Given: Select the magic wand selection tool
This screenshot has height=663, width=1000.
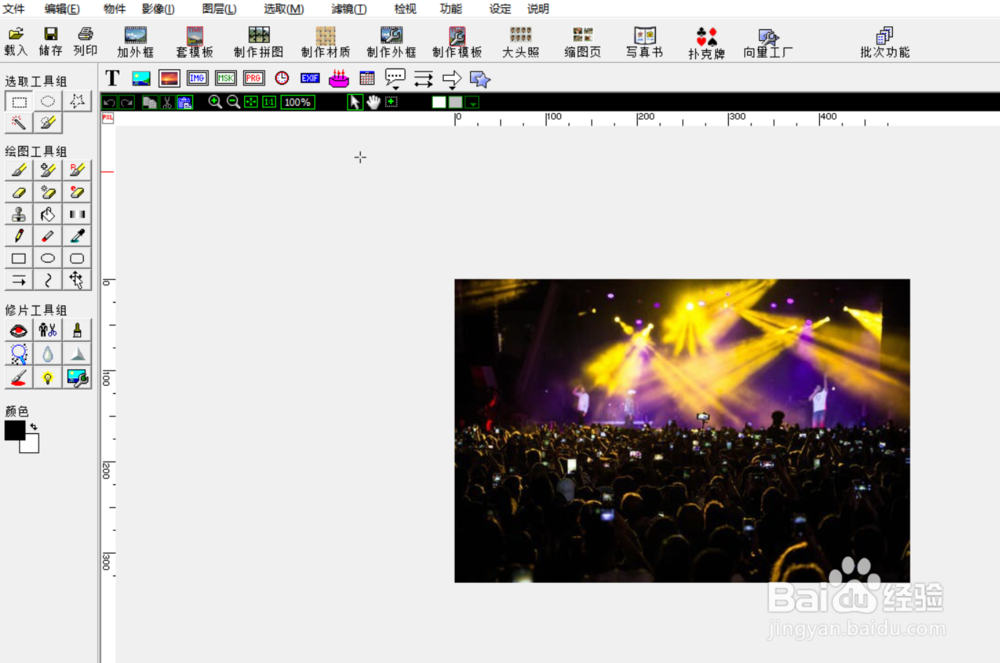Looking at the screenshot, I should point(19,122).
